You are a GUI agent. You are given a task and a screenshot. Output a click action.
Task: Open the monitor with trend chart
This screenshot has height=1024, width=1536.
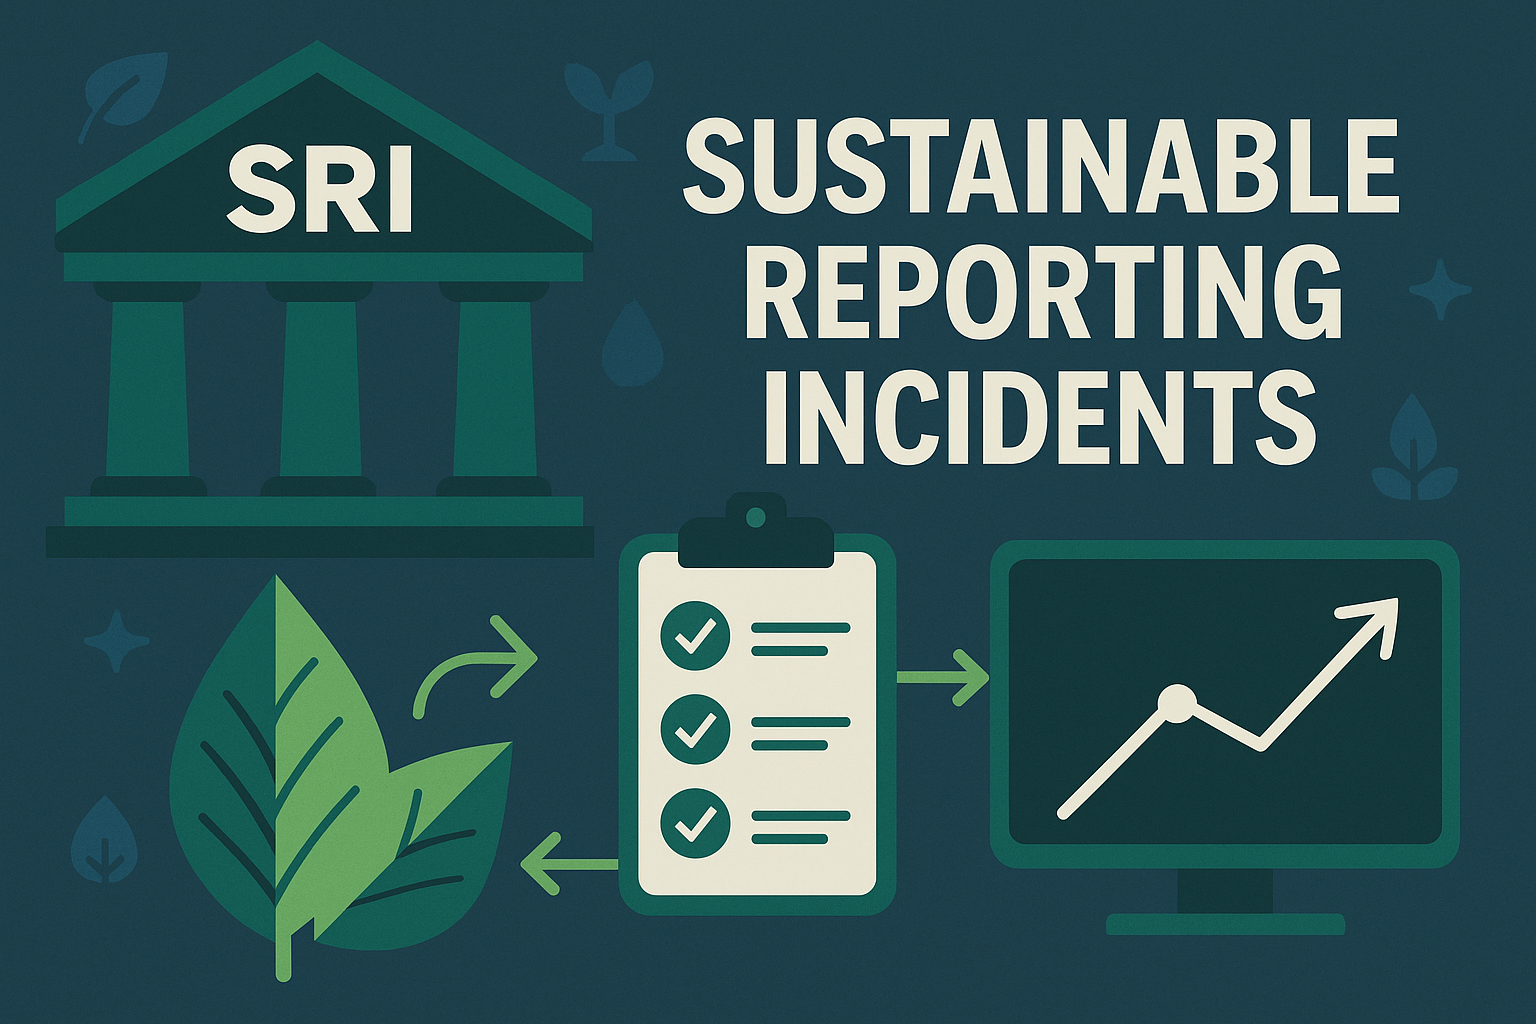pyautogui.click(x=1225, y=737)
